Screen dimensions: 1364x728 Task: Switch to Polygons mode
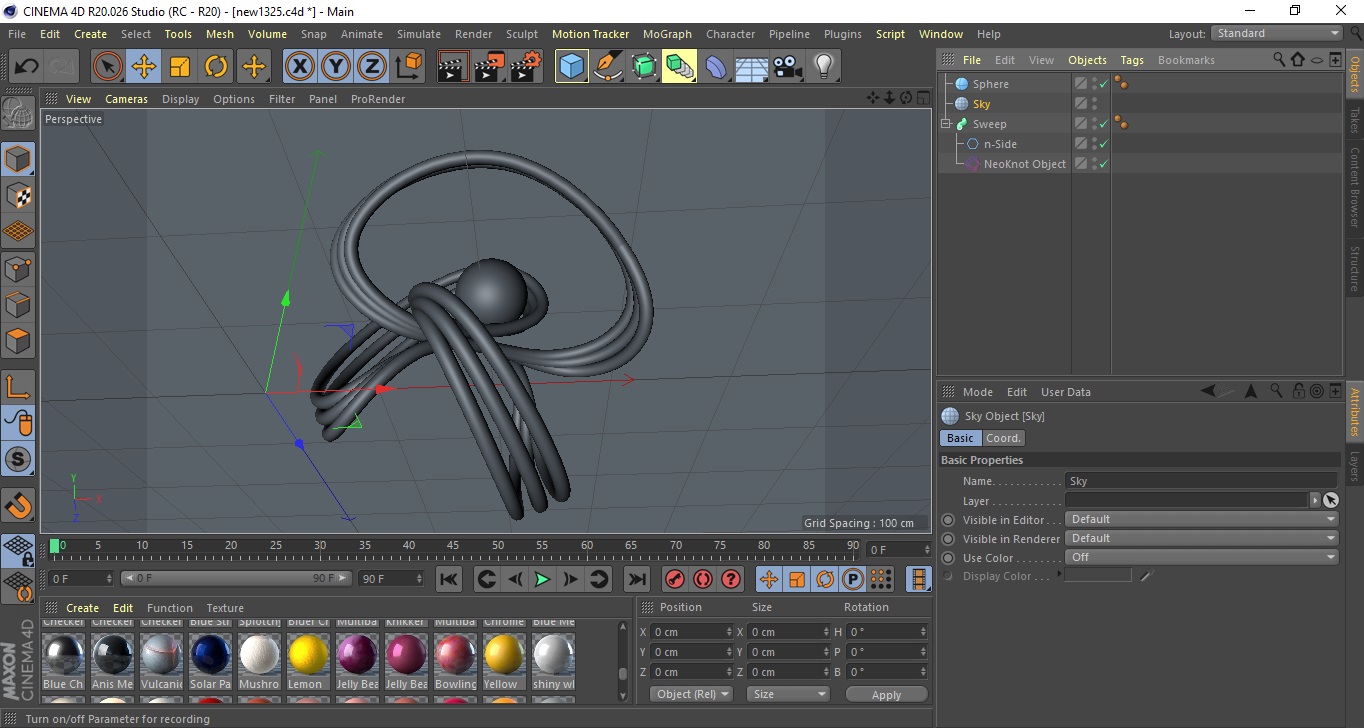coord(18,341)
